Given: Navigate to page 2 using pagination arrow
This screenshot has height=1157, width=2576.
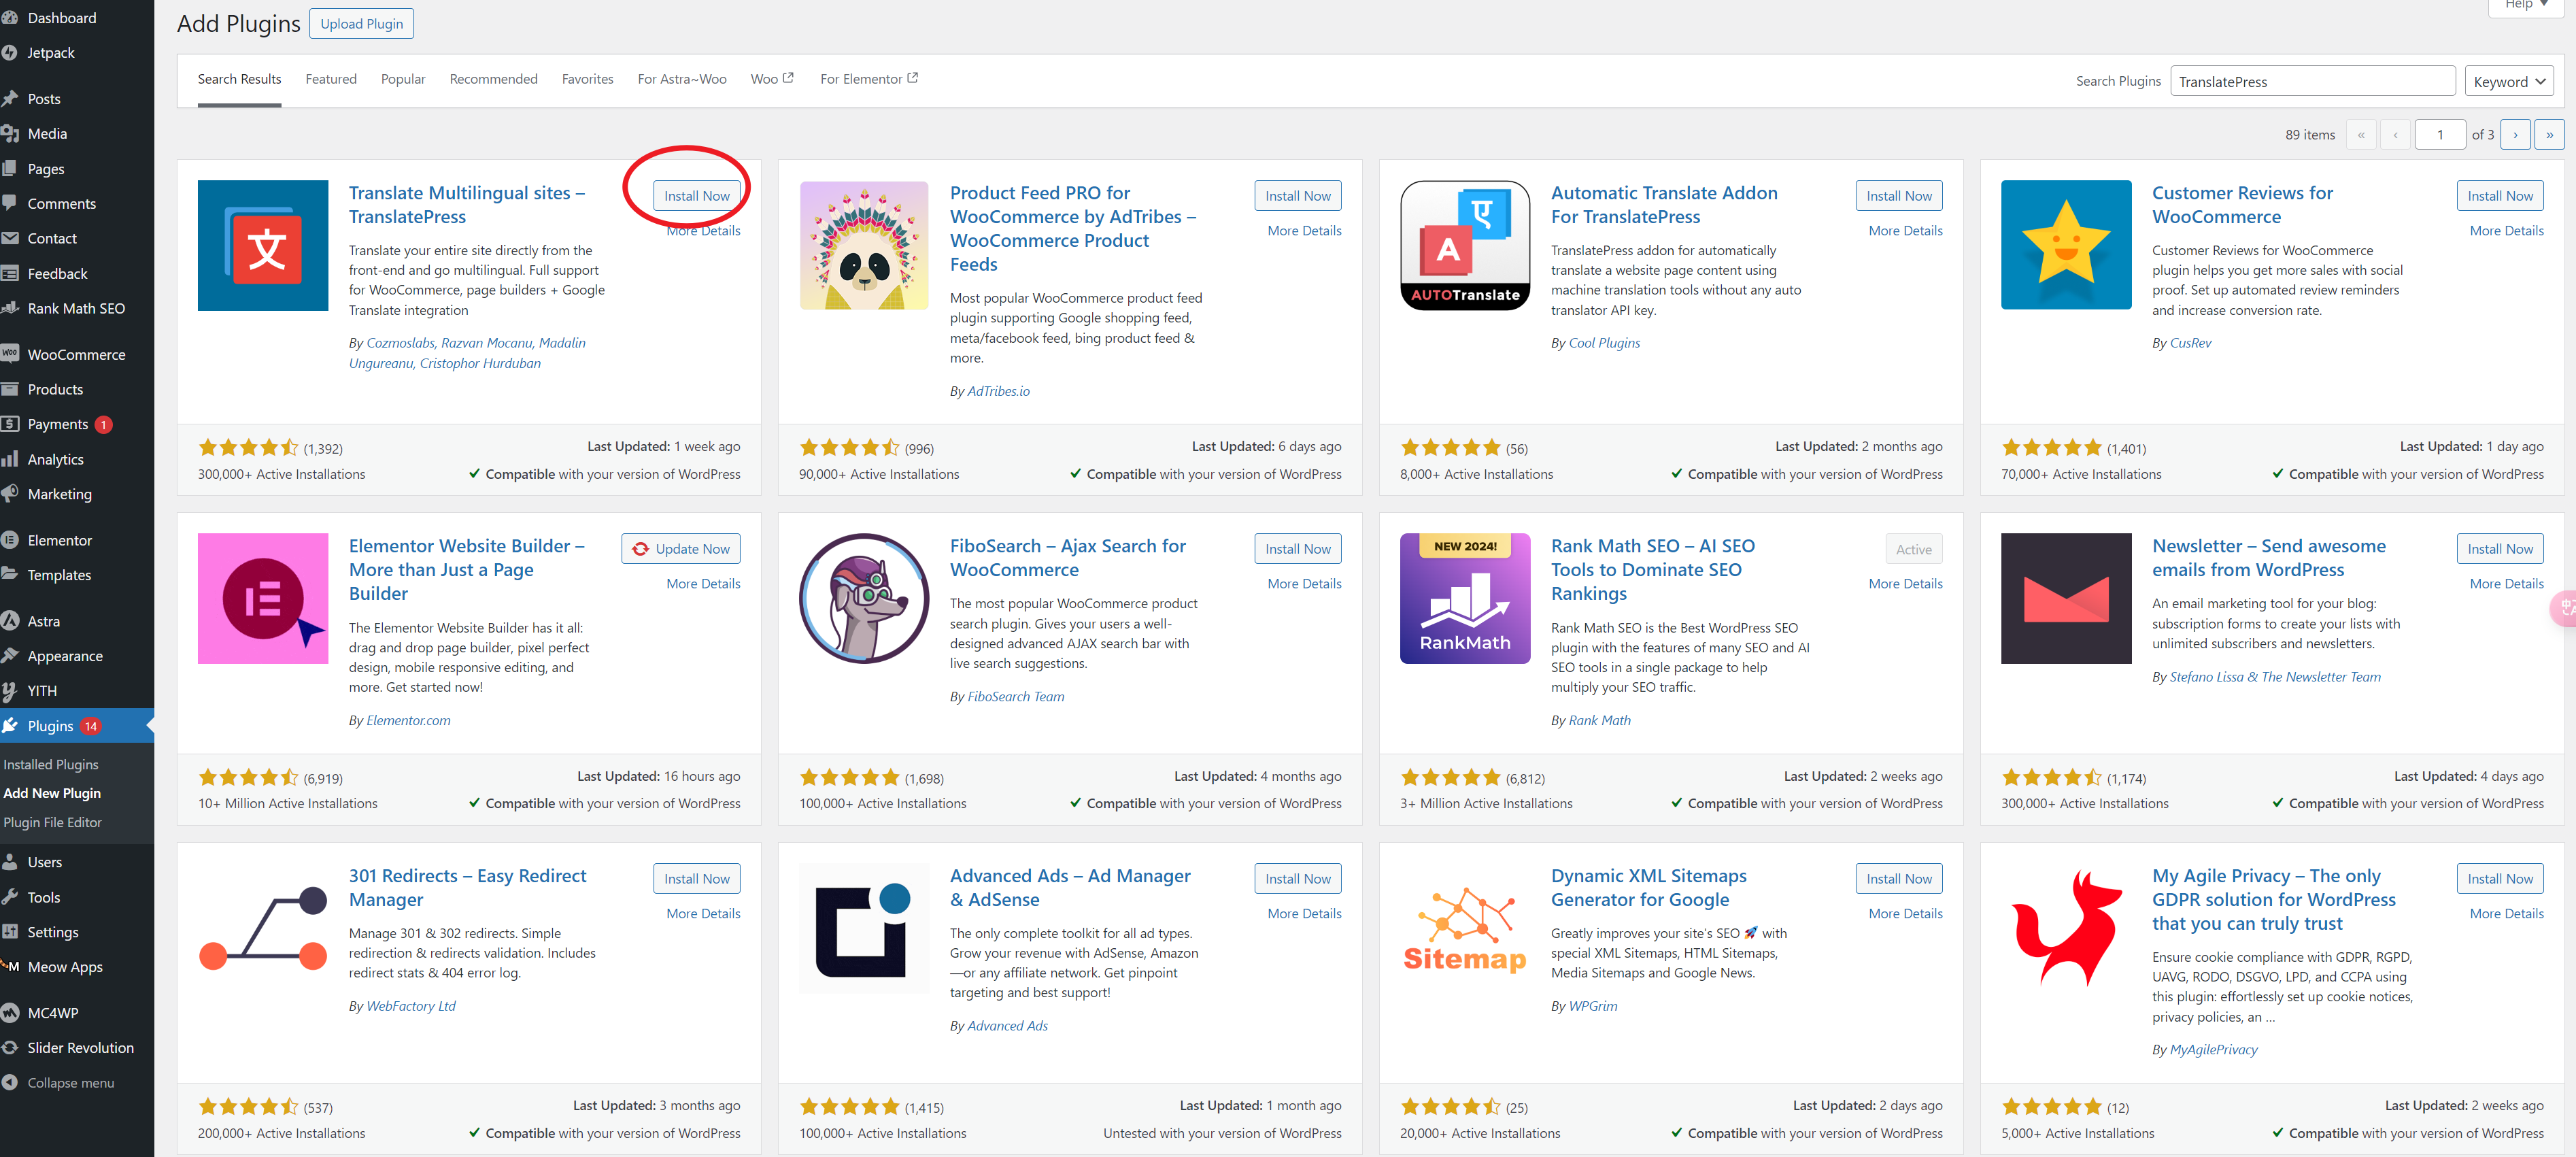Looking at the screenshot, I should pos(2515,137).
